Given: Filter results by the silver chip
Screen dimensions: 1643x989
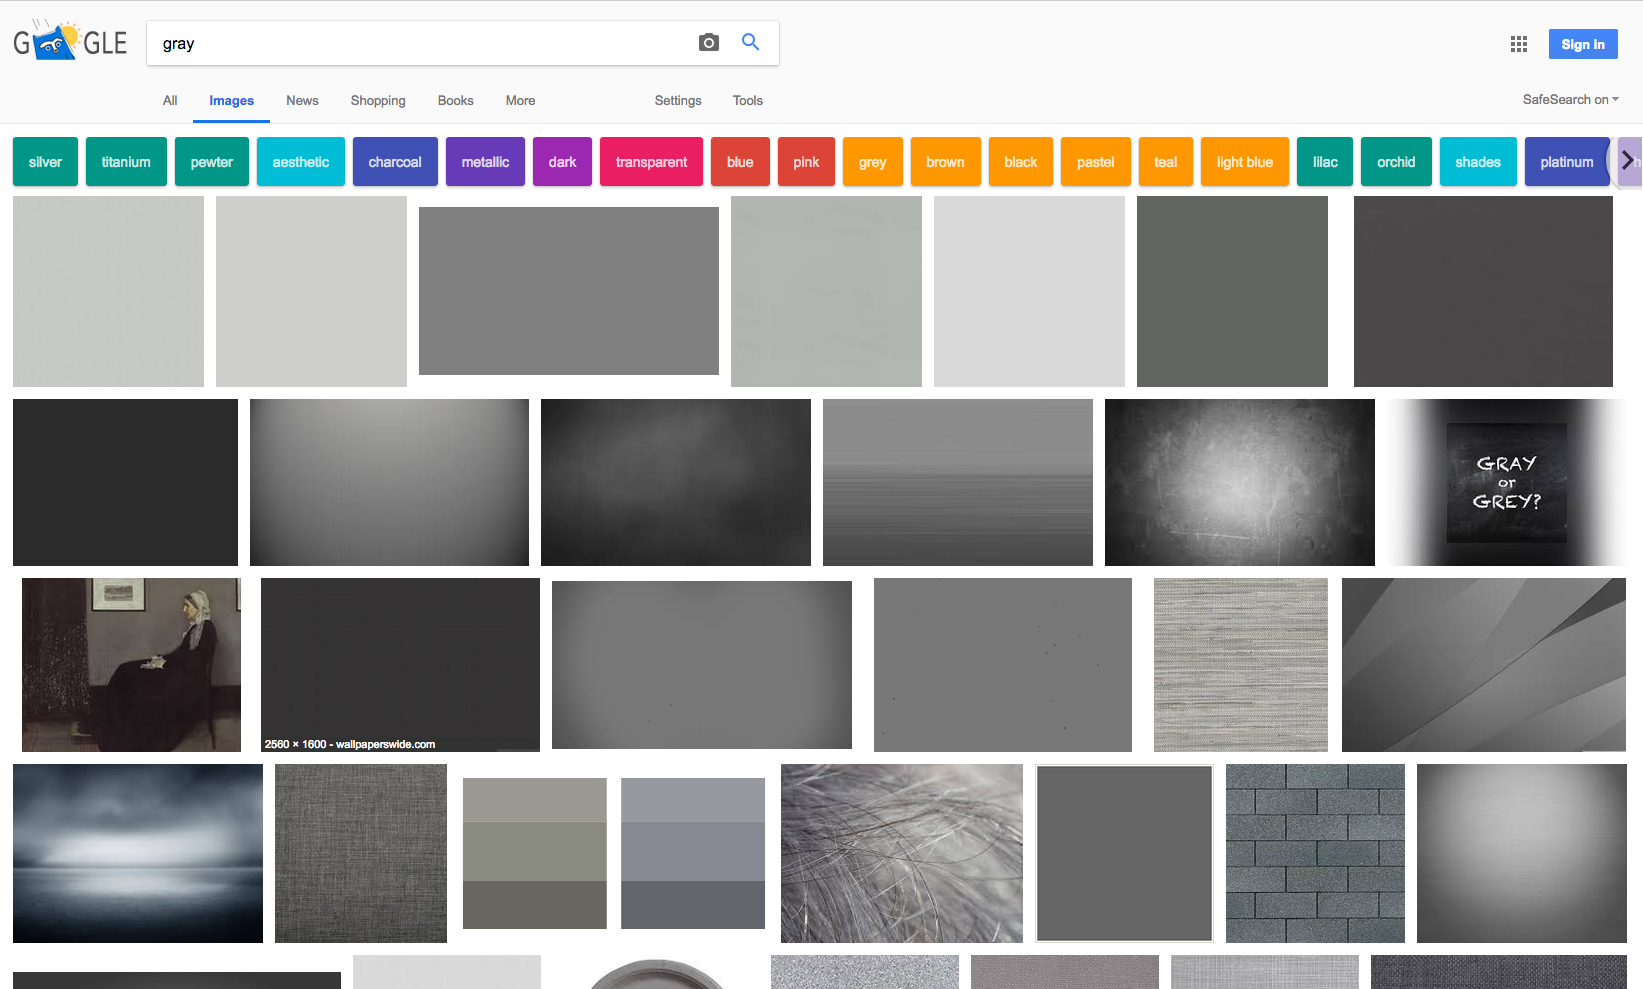Looking at the screenshot, I should click(x=45, y=162).
